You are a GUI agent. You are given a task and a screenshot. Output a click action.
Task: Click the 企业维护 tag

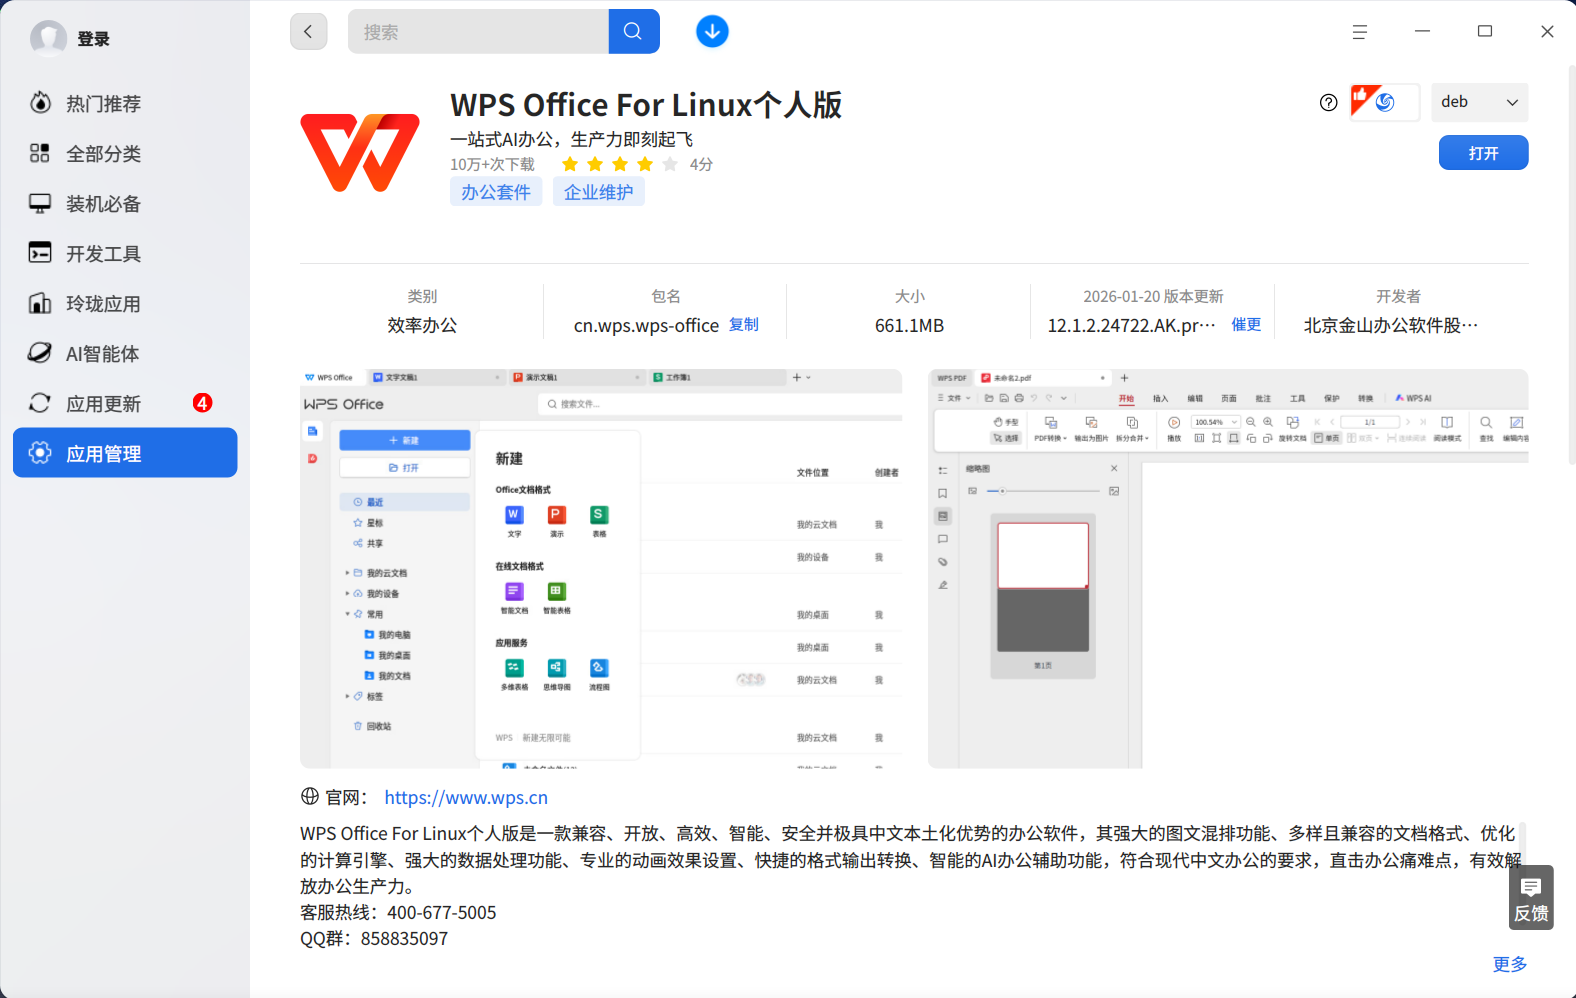pyautogui.click(x=599, y=192)
